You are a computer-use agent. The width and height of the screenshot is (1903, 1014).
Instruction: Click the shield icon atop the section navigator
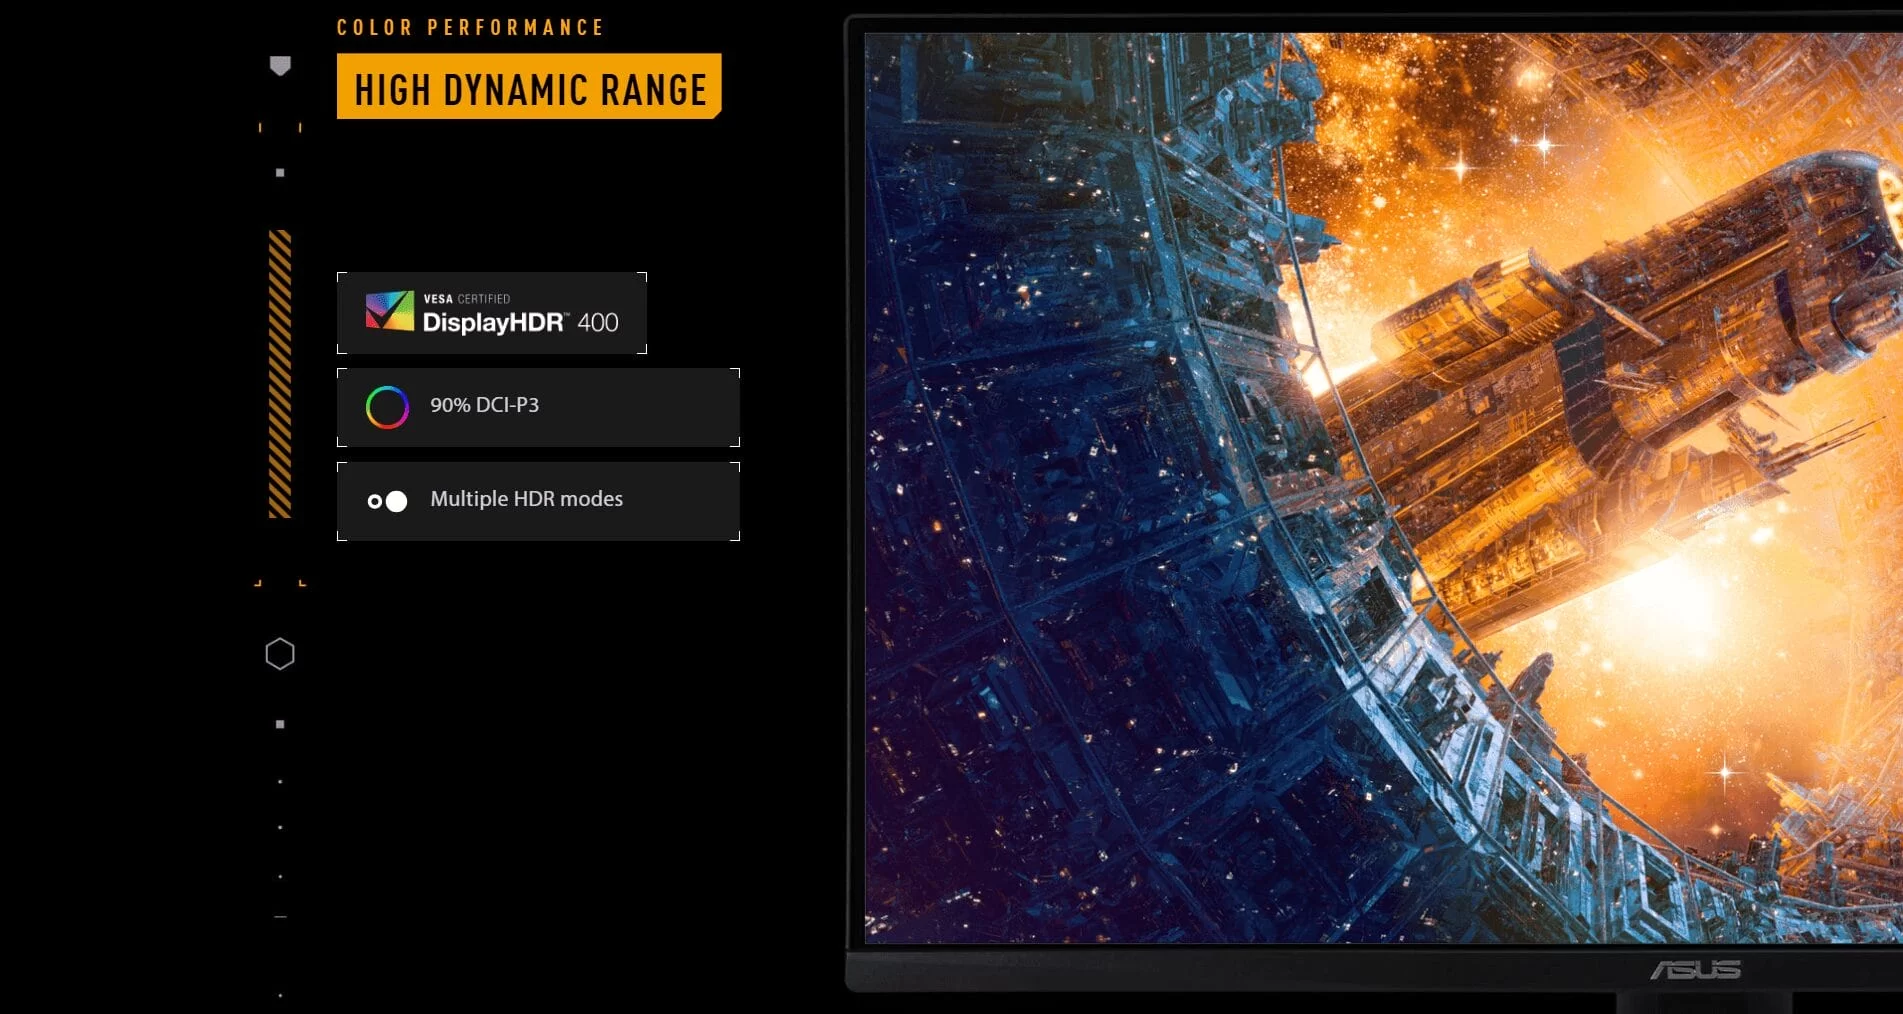[280, 66]
